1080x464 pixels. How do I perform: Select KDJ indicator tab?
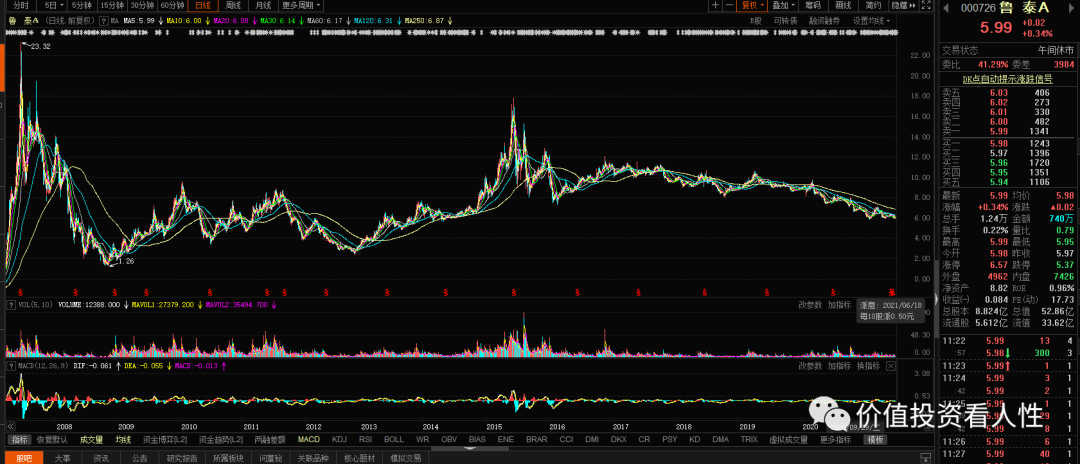click(340, 439)
